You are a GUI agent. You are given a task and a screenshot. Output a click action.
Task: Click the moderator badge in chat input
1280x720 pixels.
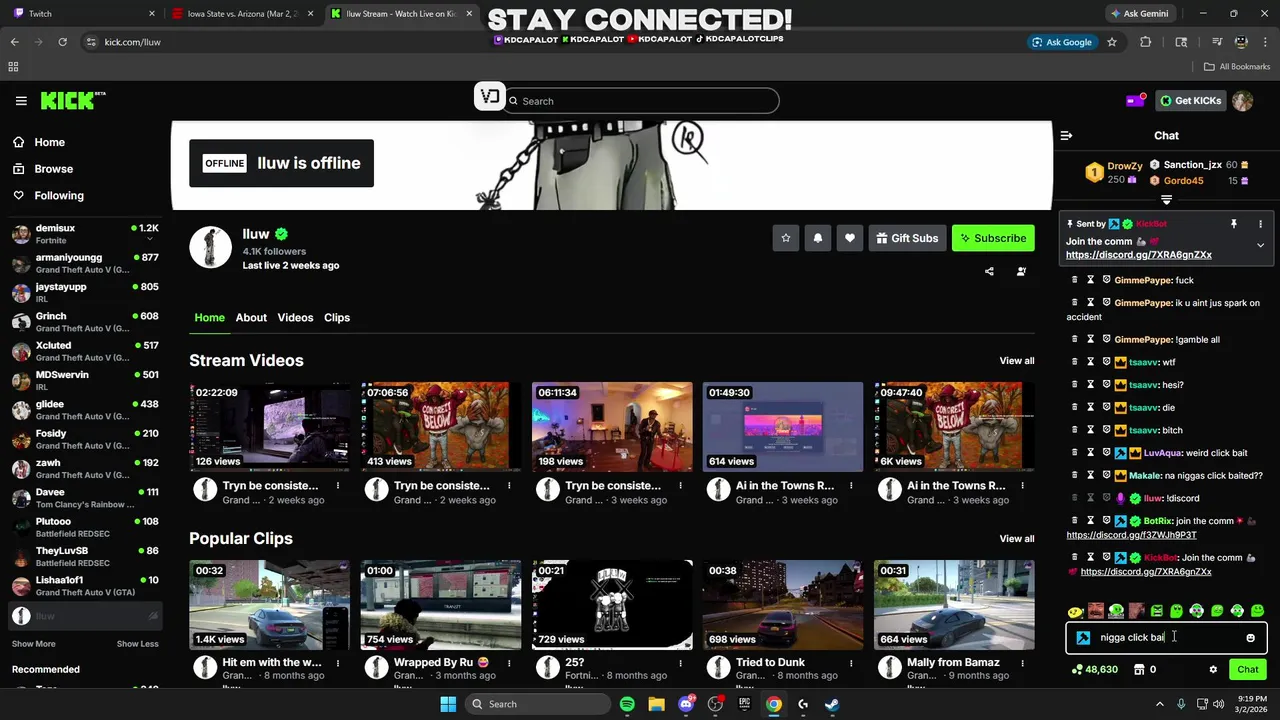(x=1083, y=638)
